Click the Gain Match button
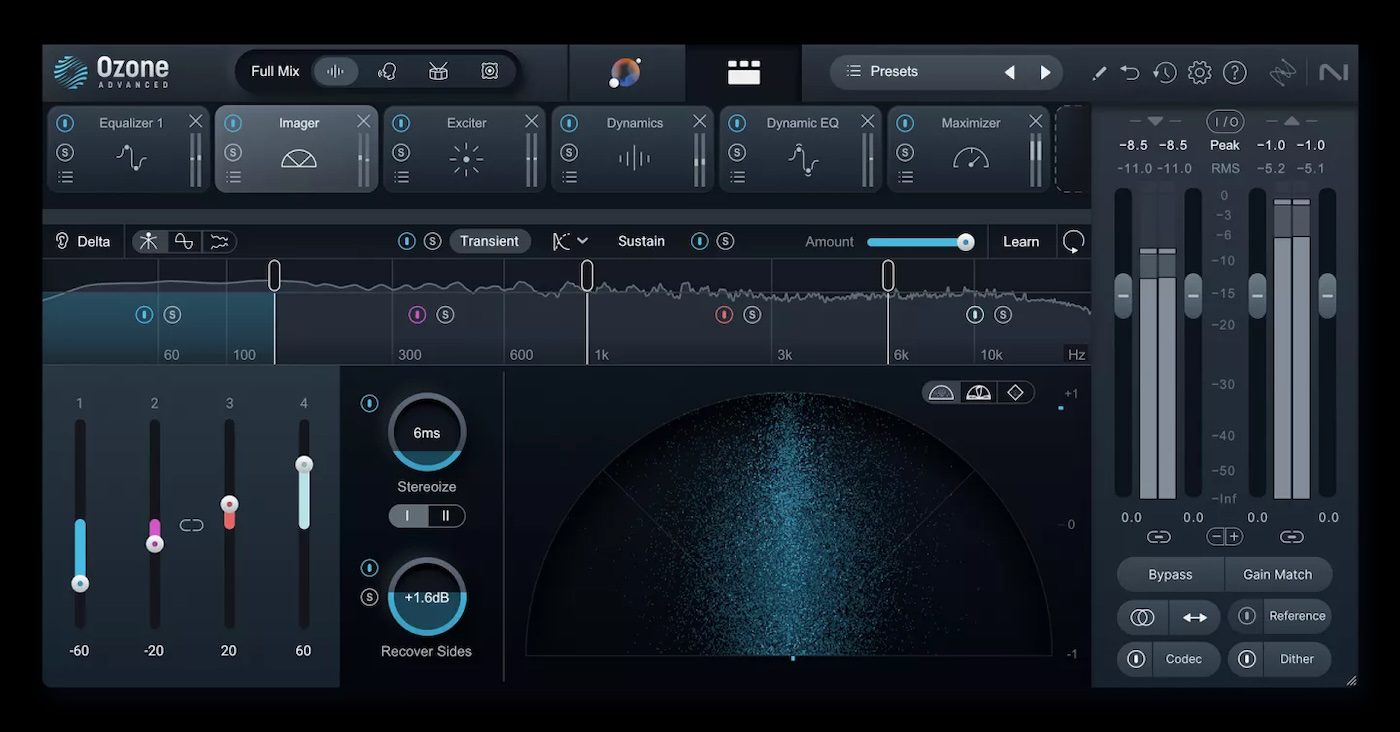Image resolution: width=1400 pixels, height=732 pixels. [x=1279, y=574]
